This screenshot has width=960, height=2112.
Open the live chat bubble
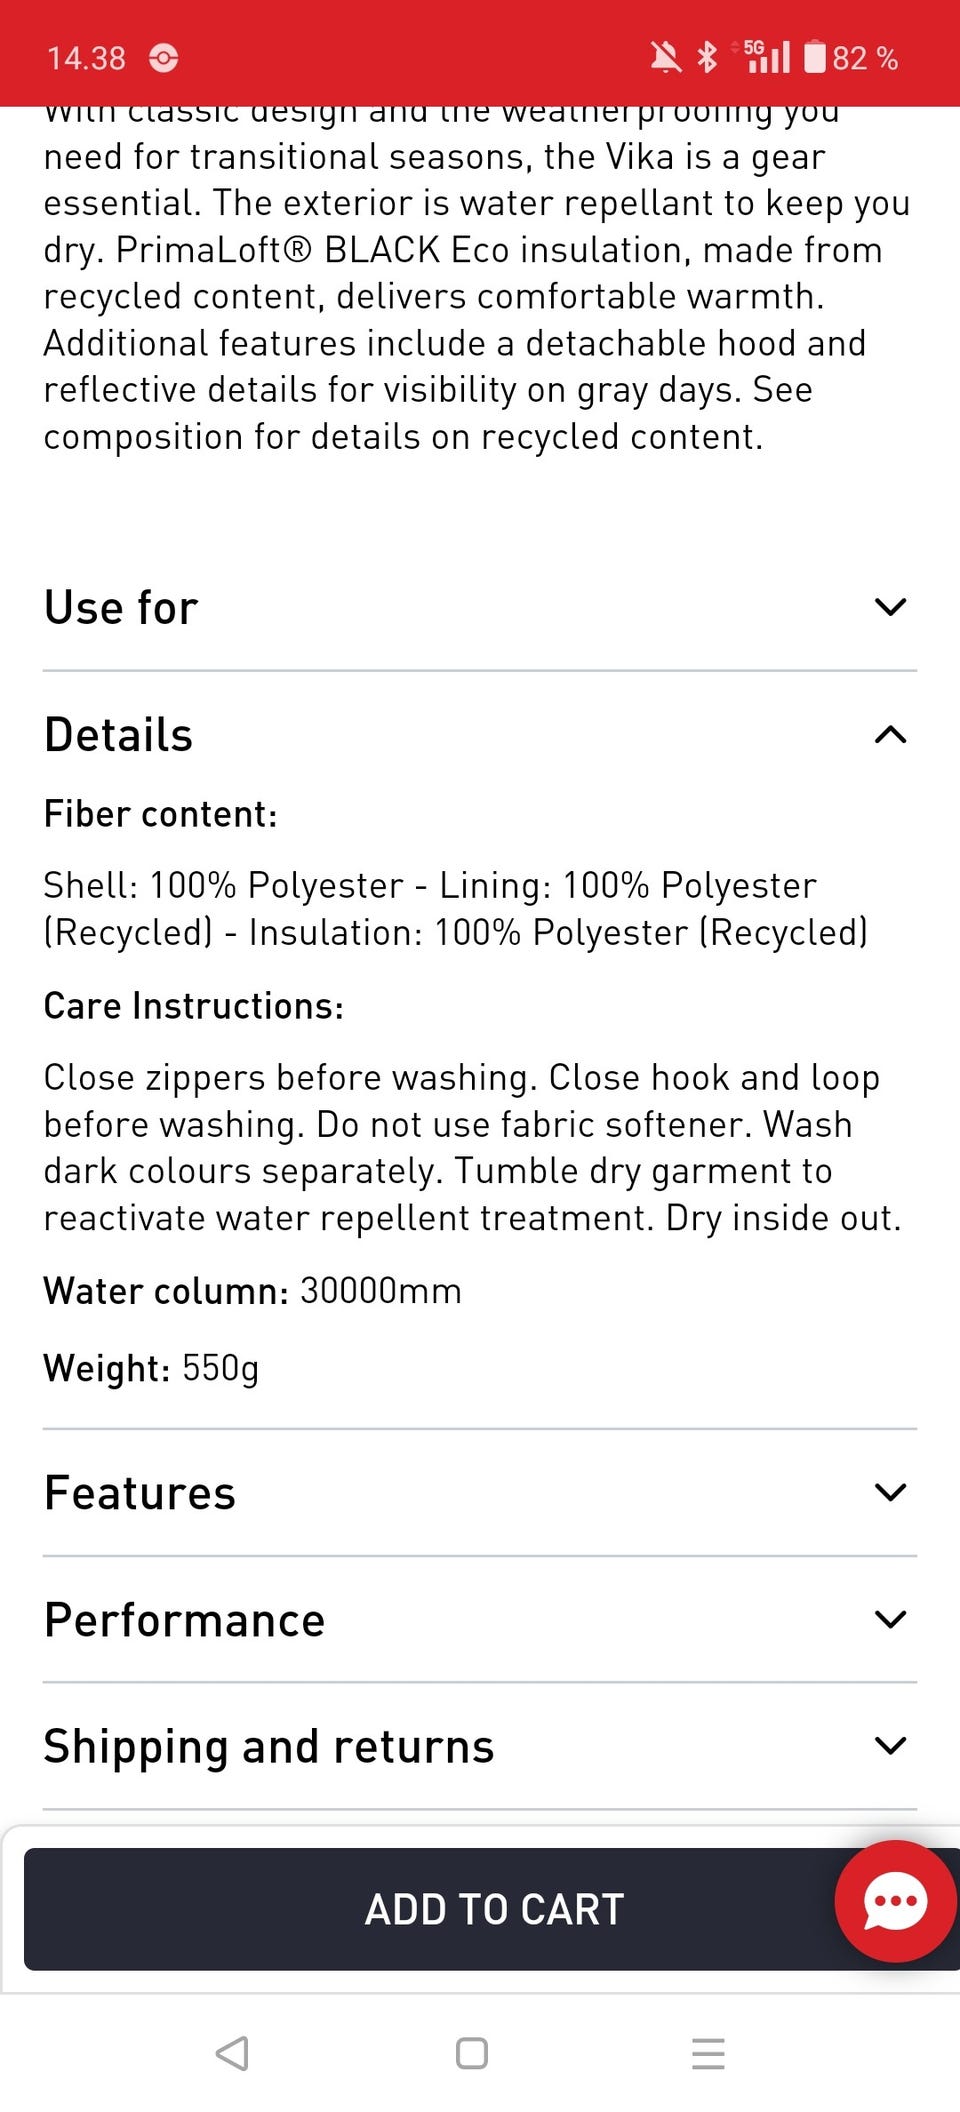[x=895, y=1900]
